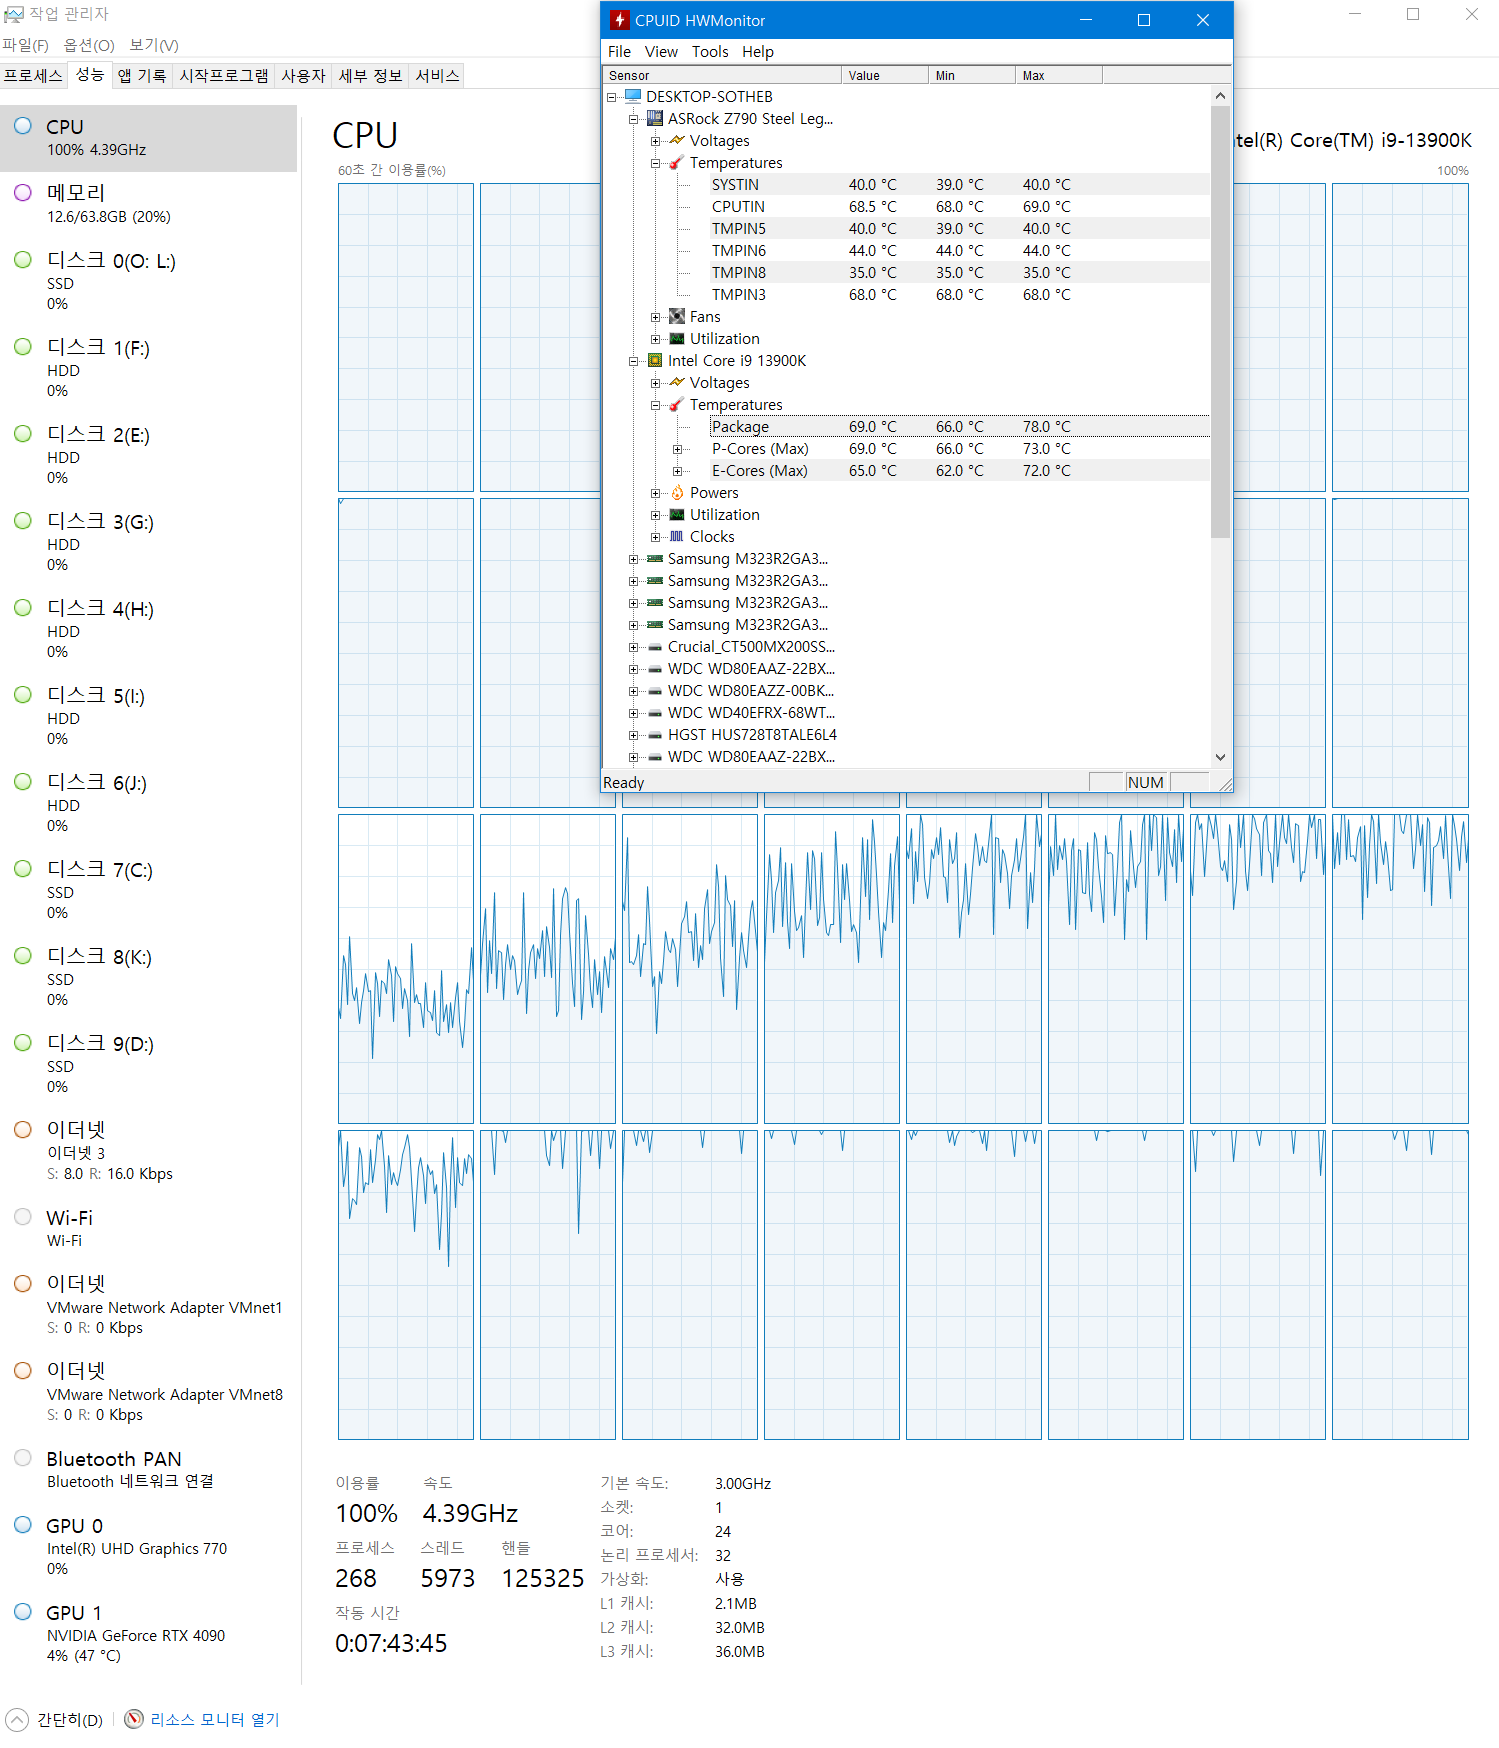1499x1748 pixels.
Task: Select 디스크 0(O: L:) in sidebar
Action: pos(149,281)
